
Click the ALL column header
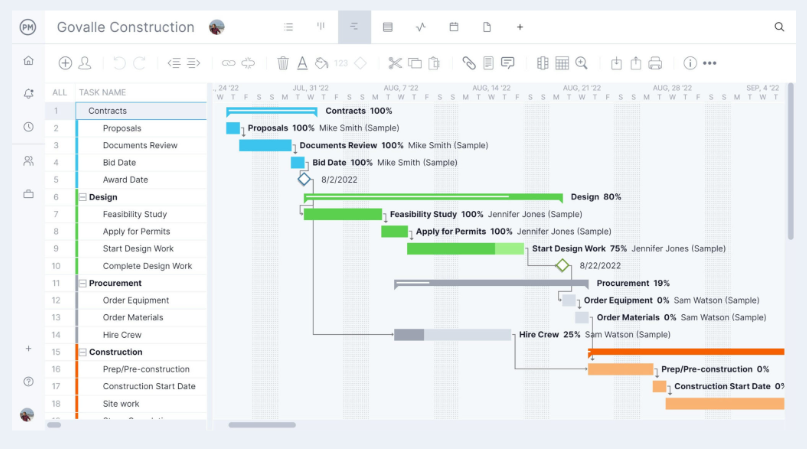[60, 92]
